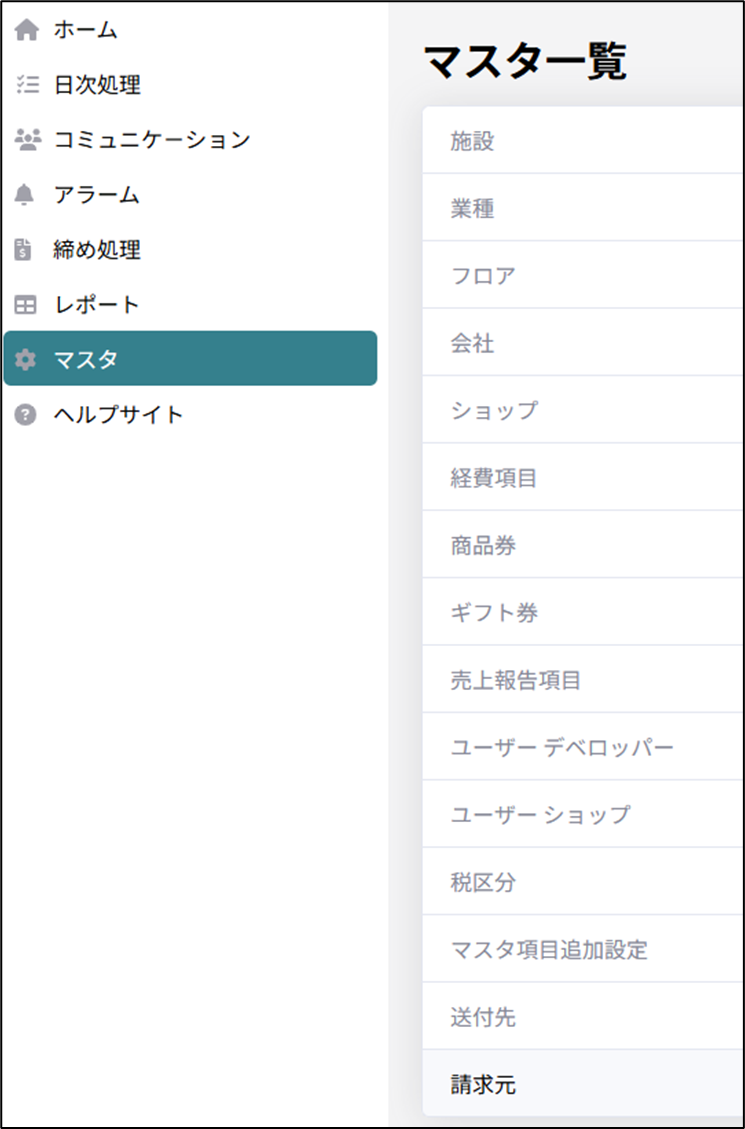
Task: Click the Alarm bell icon
Action: pyautogui.click(x=26, y=195)
